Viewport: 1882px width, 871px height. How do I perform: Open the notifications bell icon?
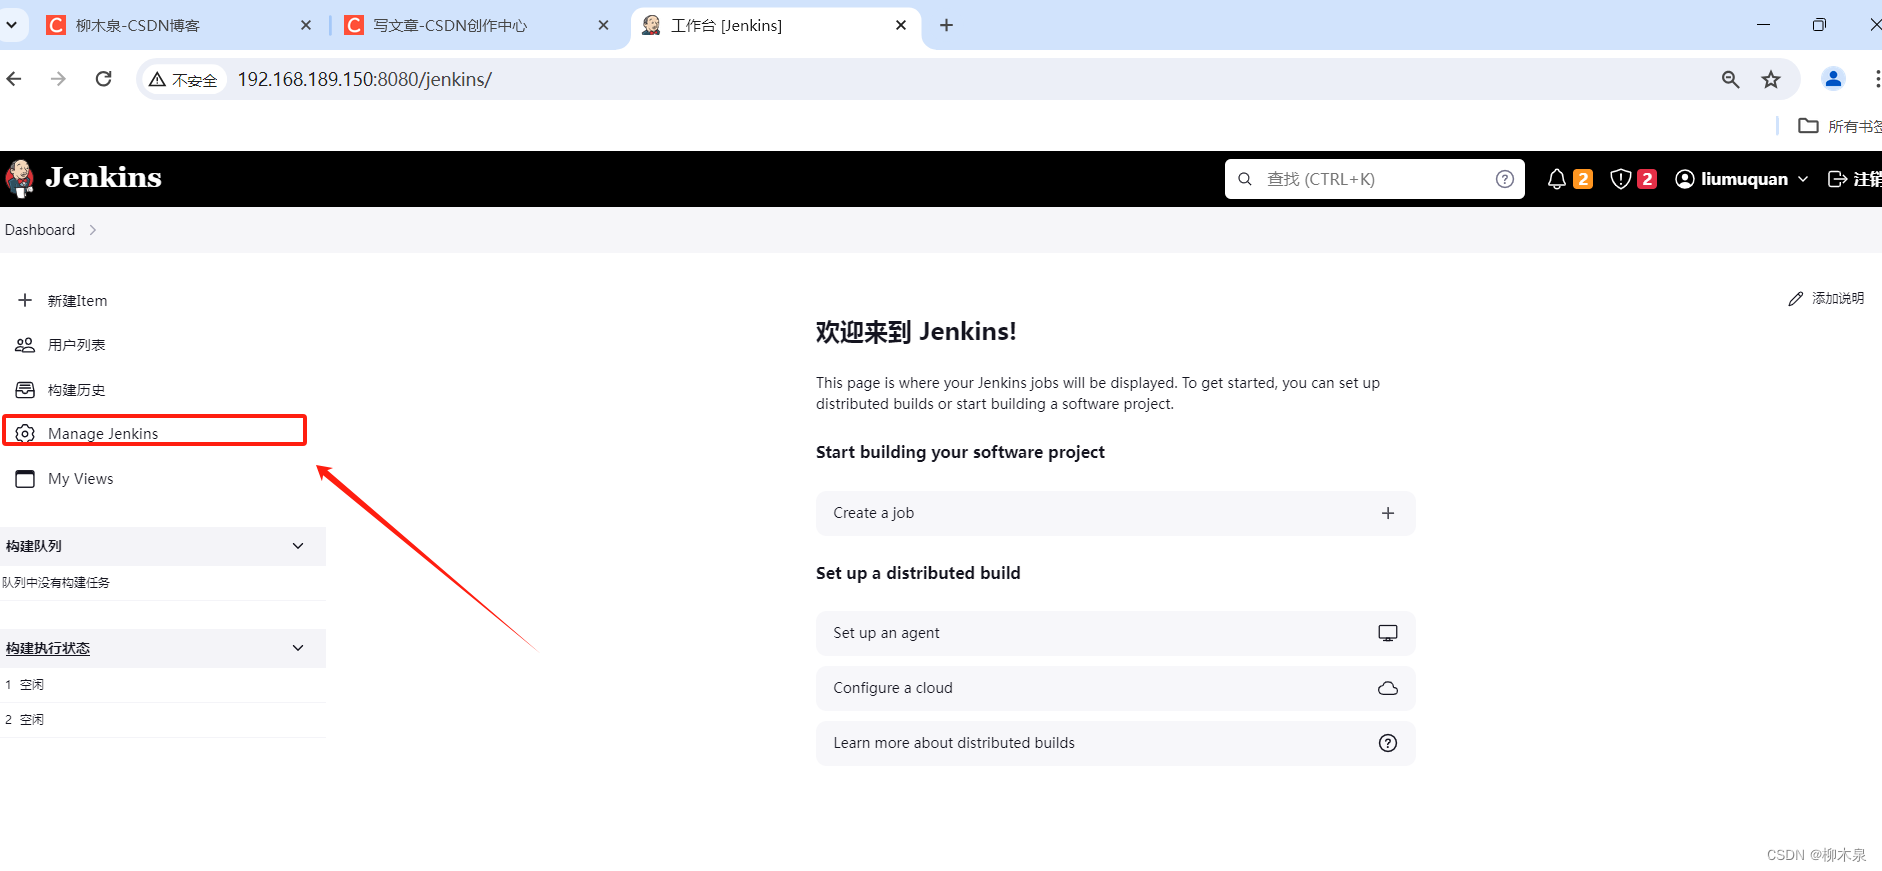click(x=1556, y=179)
